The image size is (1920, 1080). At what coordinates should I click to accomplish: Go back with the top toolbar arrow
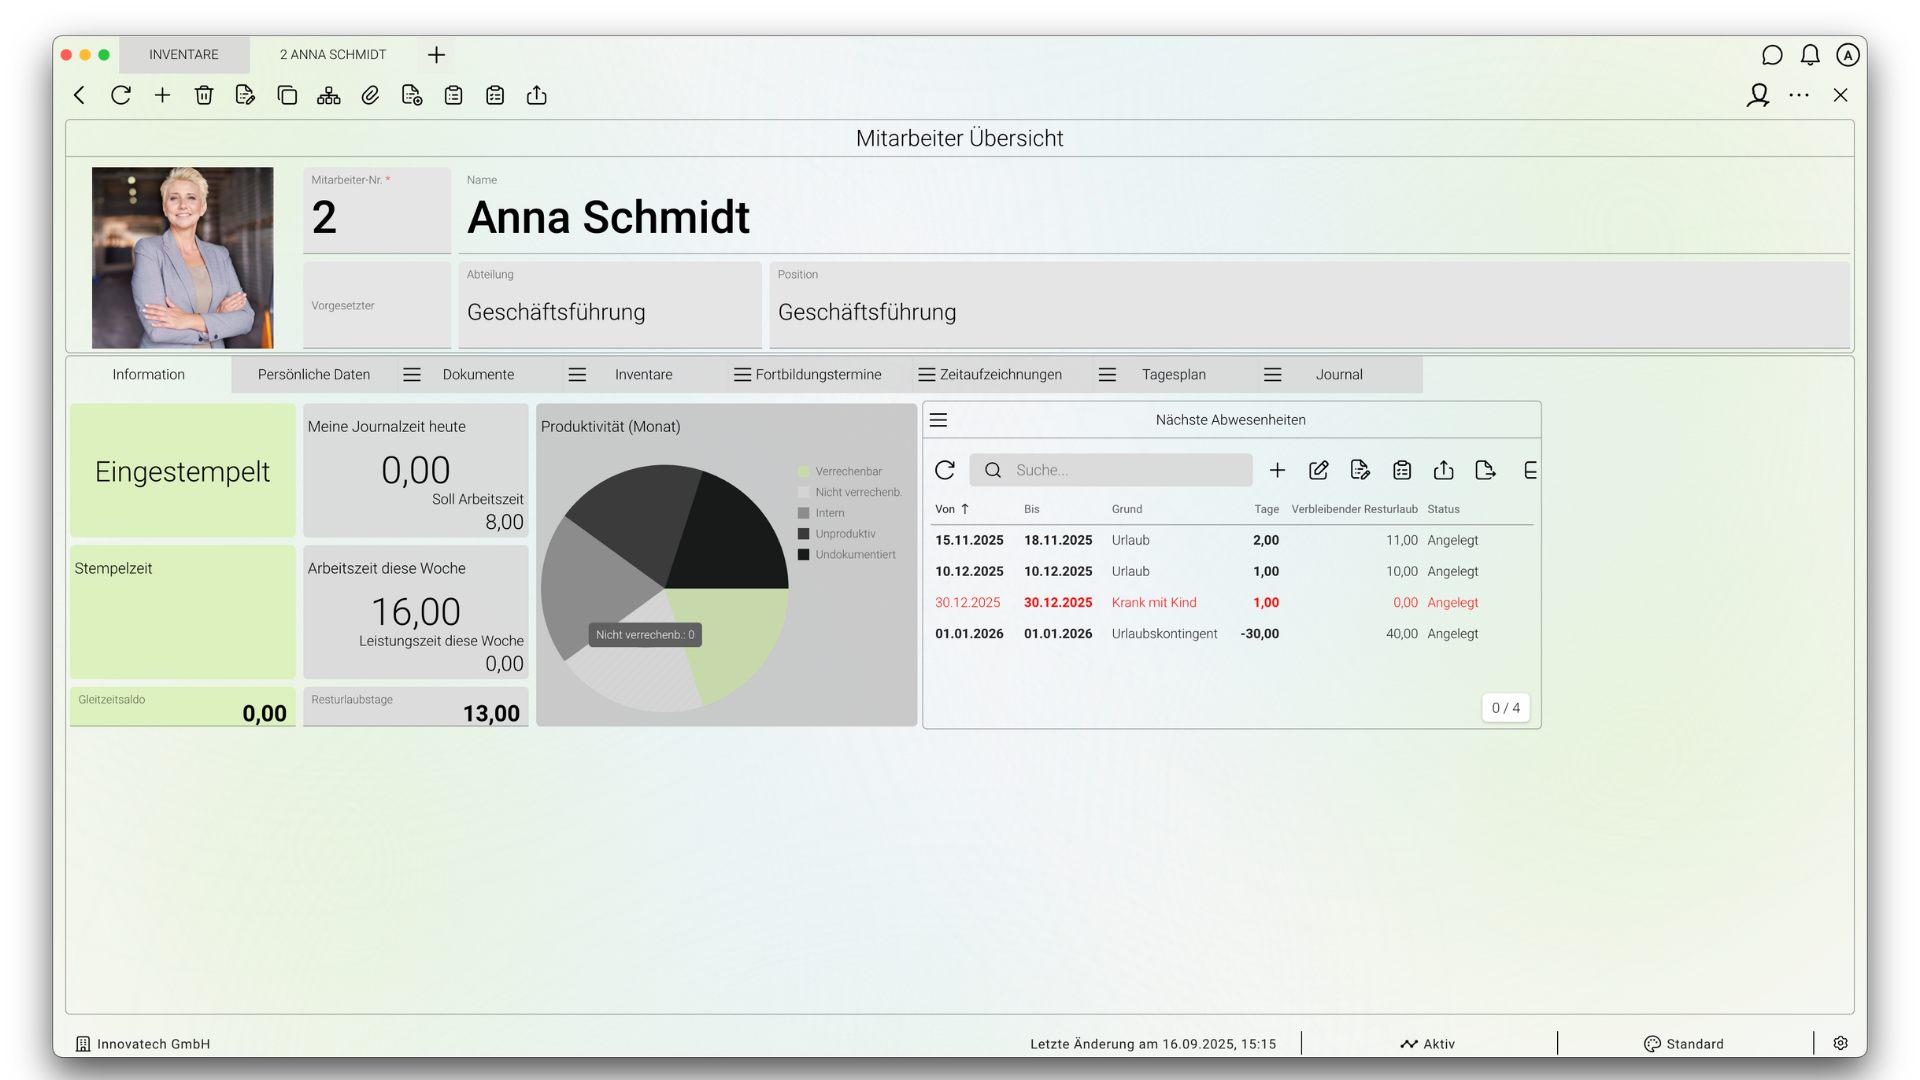click(x=79, y=95)
